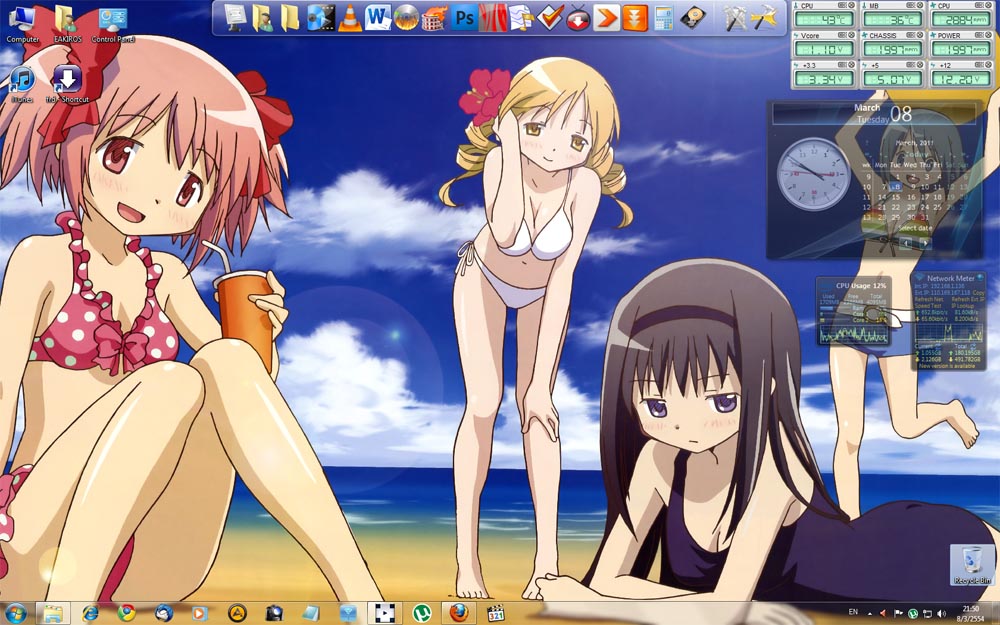The height and width of the screenshot is (625, 1000).
Task: Click the +12 voltage readout
Action: [960, 79]
